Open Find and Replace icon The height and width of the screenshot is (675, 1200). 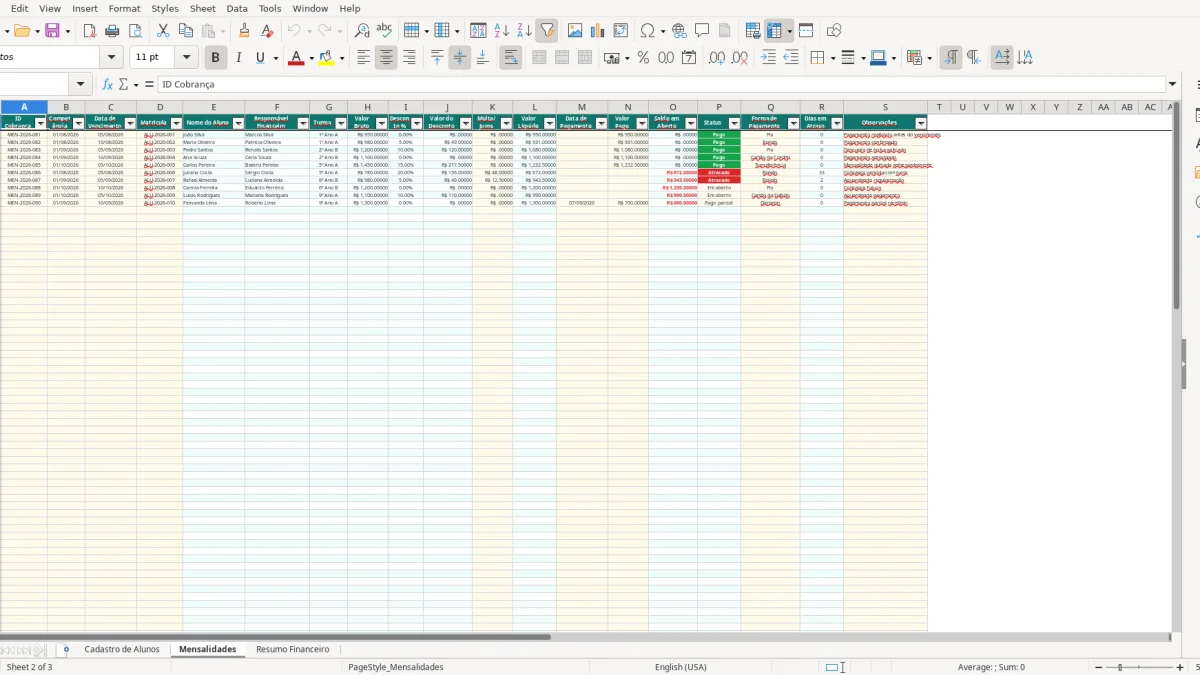point(362,30)
